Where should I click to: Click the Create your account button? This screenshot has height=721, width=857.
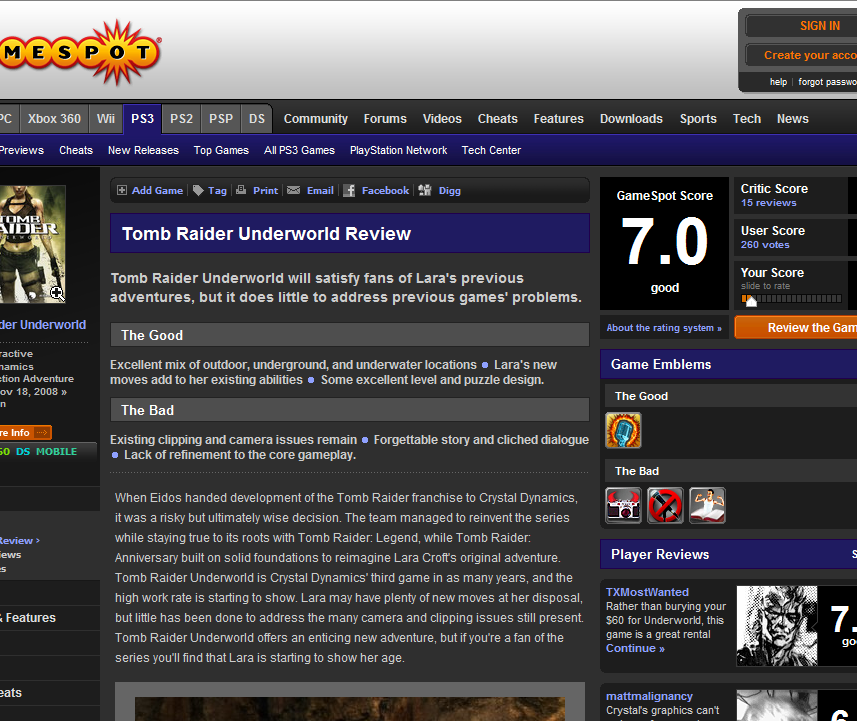pos(802,55)
